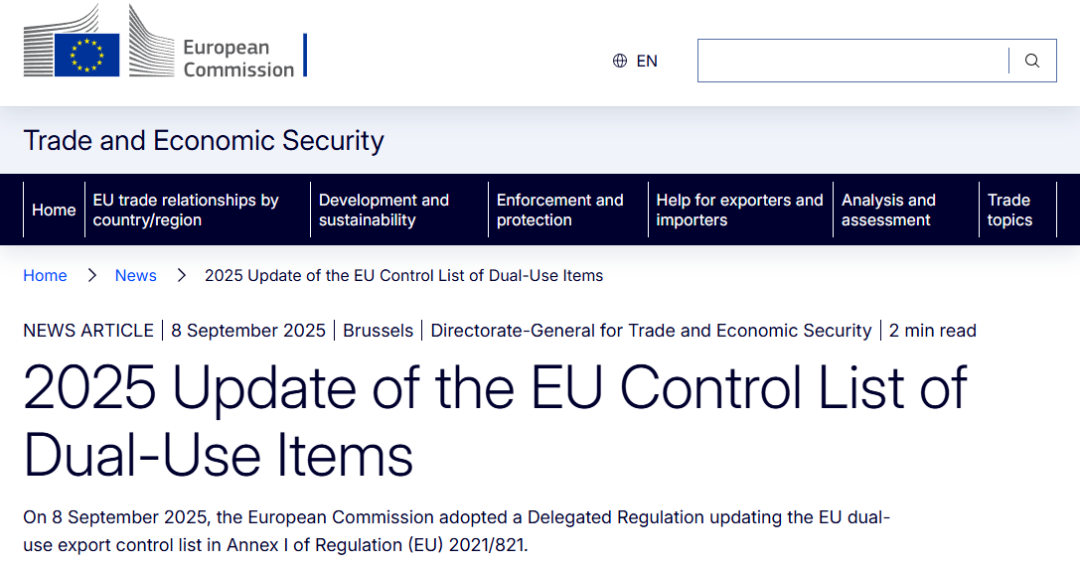Select Home in the dark navigation bar
1080x566 pixels.
(54, 210)
